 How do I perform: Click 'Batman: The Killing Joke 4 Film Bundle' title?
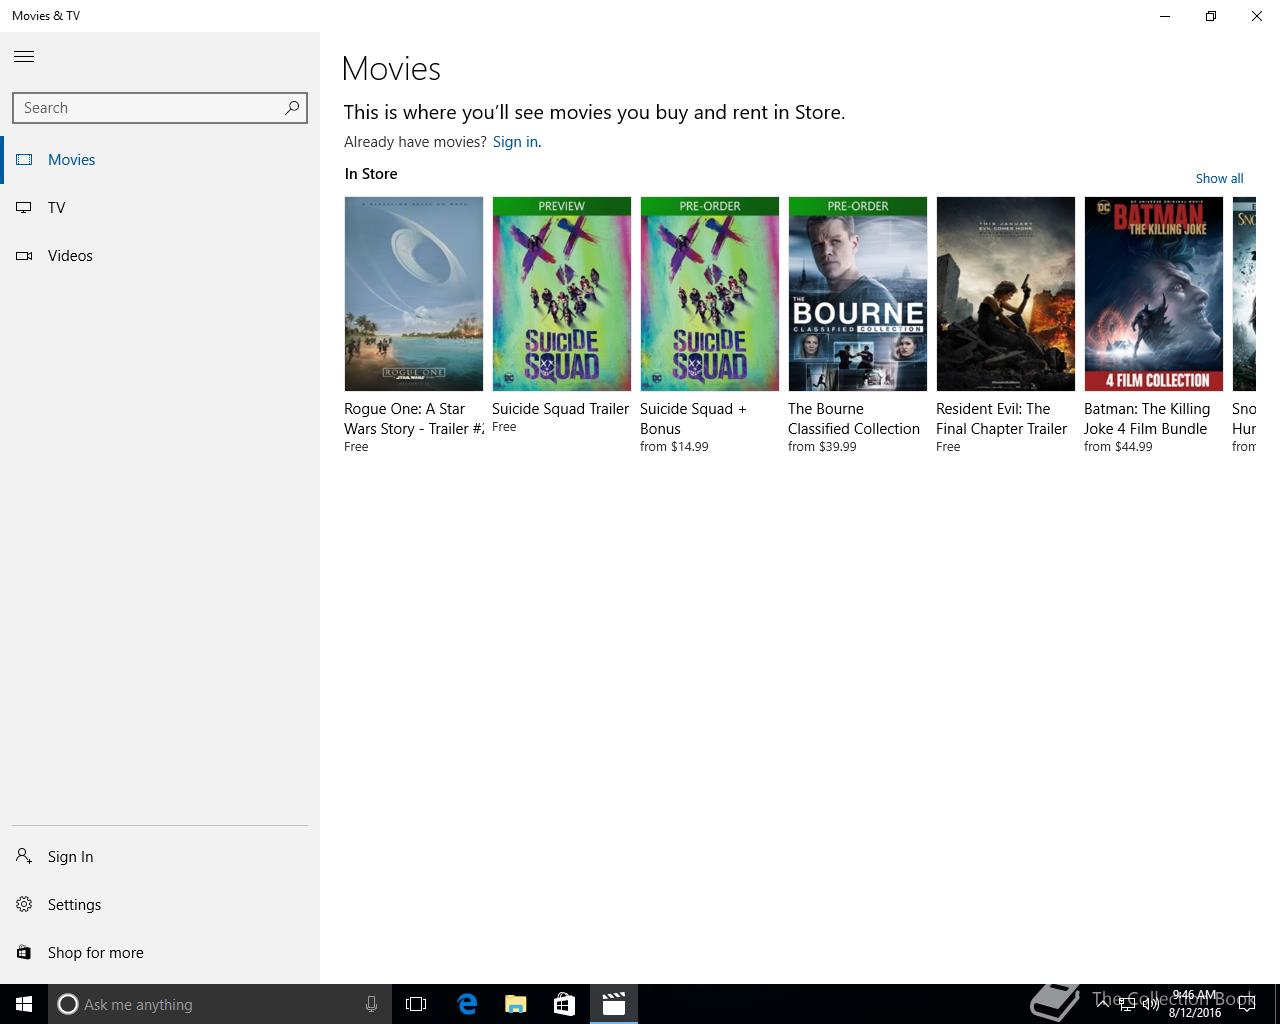point(1147,419)
